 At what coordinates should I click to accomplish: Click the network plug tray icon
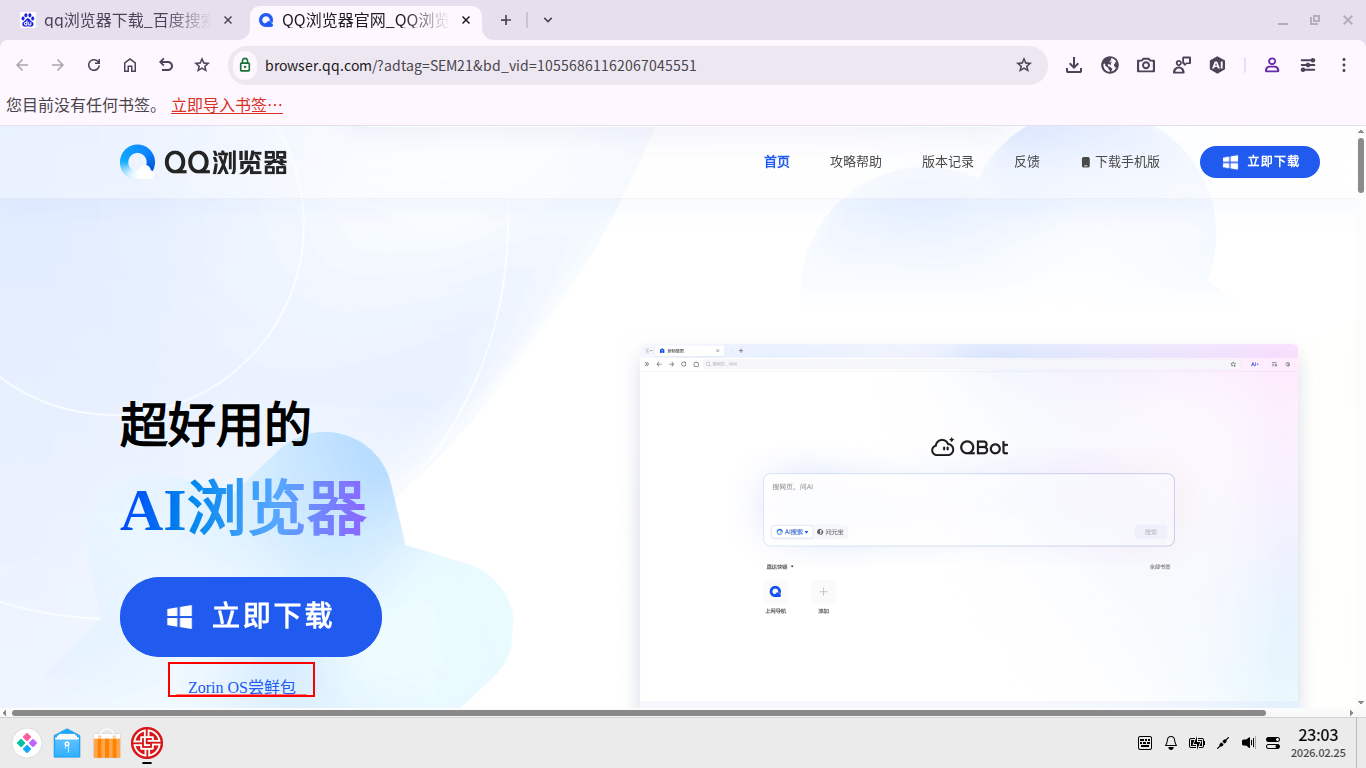pos(1223,743)
